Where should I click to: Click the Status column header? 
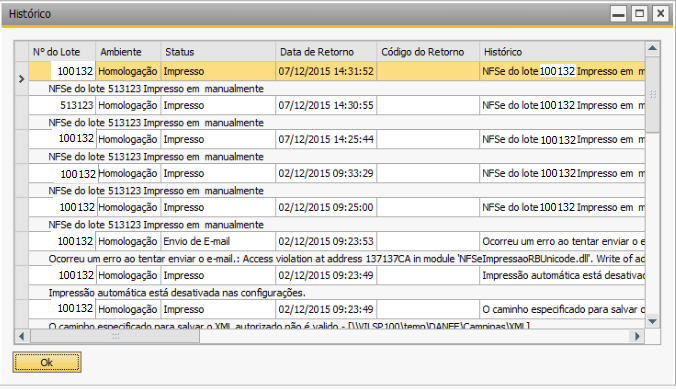point(218,52)
